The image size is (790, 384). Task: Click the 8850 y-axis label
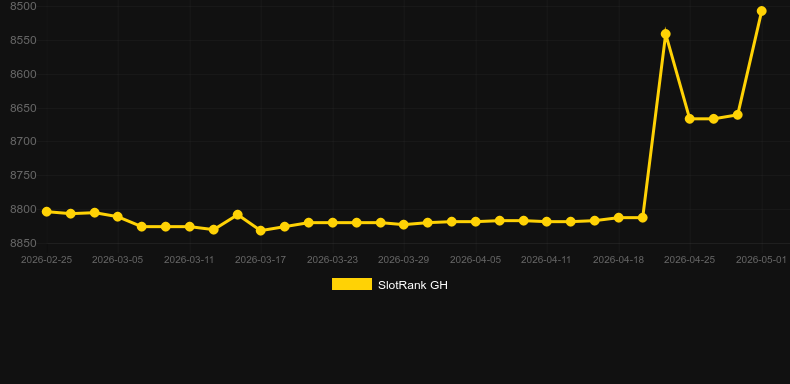click(x=23, y=243)
